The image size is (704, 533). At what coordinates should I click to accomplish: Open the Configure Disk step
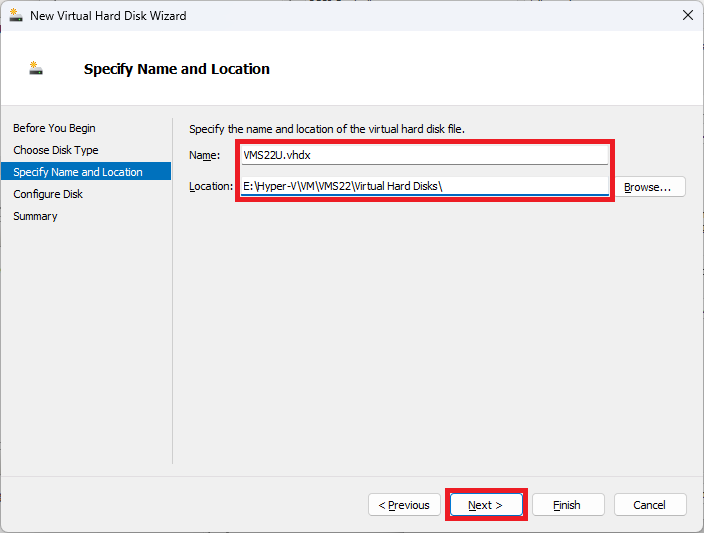click(48, 194)
